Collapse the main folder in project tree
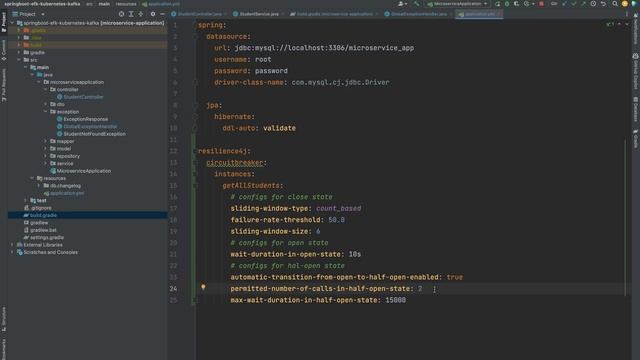Viewport: 640px width, 360px height. pos(26,67)
